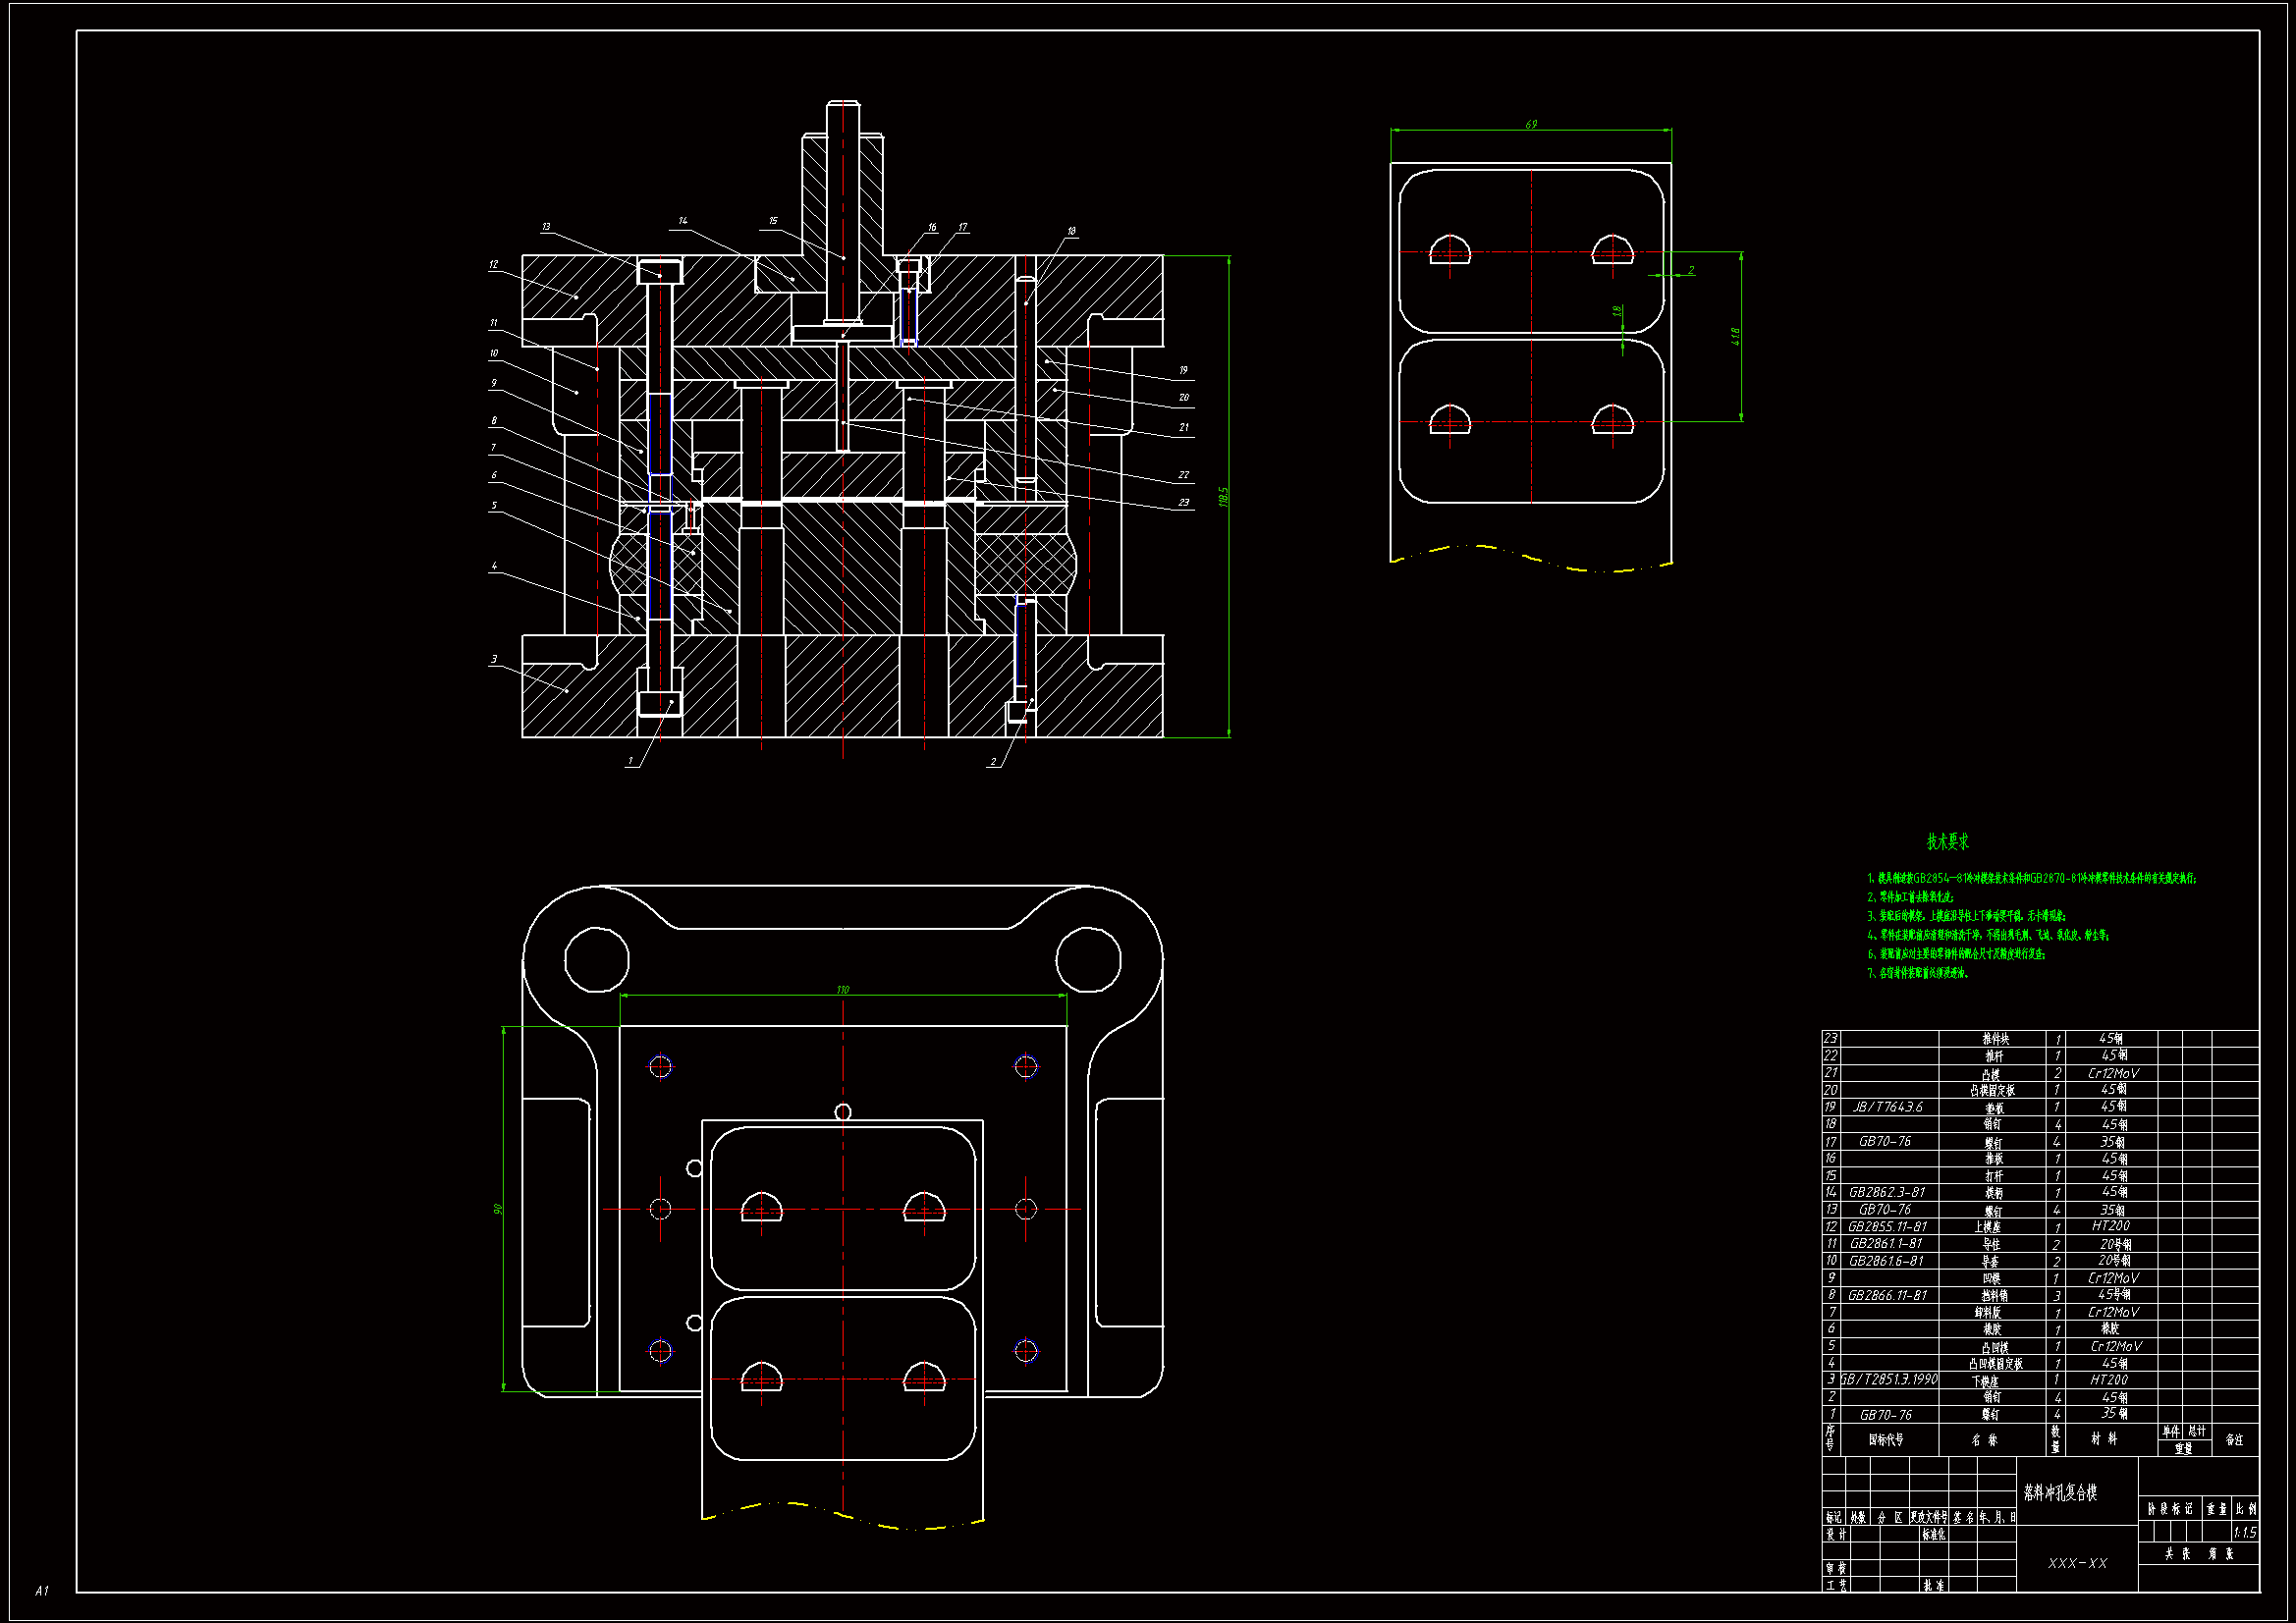The height and width of the screenshot is (1623, 2296).
Task: Click balloon number 23 on the section view
Action: pyautogui.click(x=1183, y=502)
